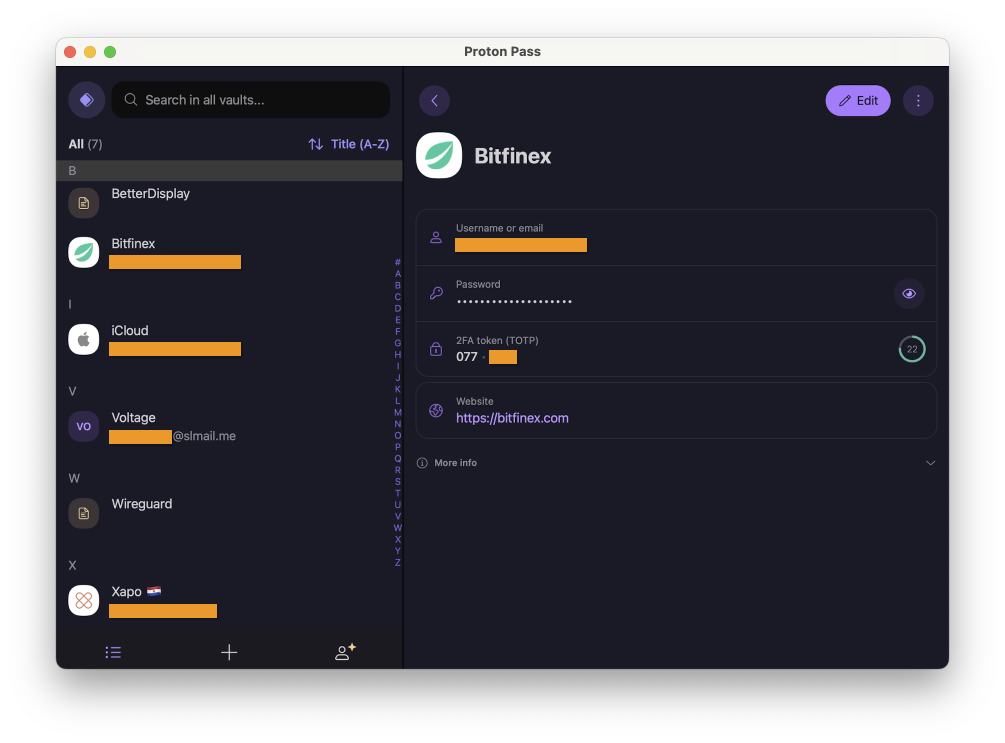Open the https://bitfinex.com link

click(x=512, y=418)
